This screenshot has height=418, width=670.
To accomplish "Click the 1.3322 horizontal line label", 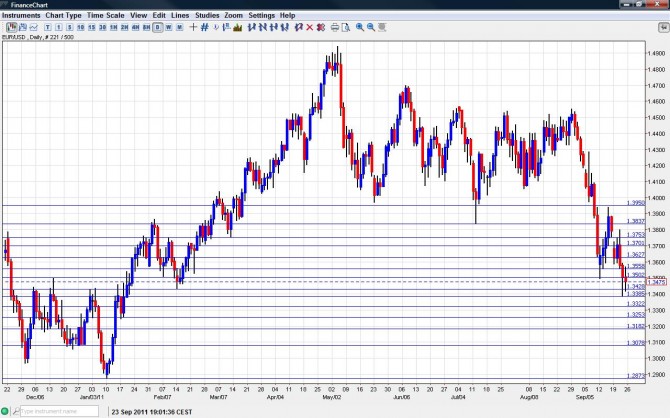I will tap(636, 303).
